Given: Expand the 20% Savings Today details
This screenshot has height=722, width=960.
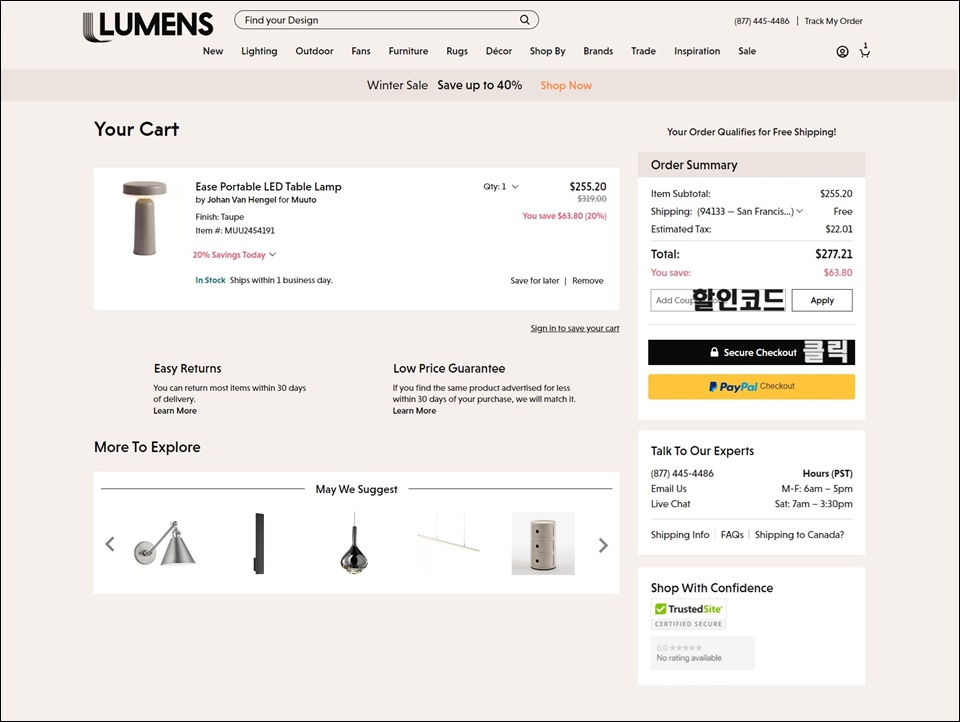Looking at the screenshot, I should [234, 255].
